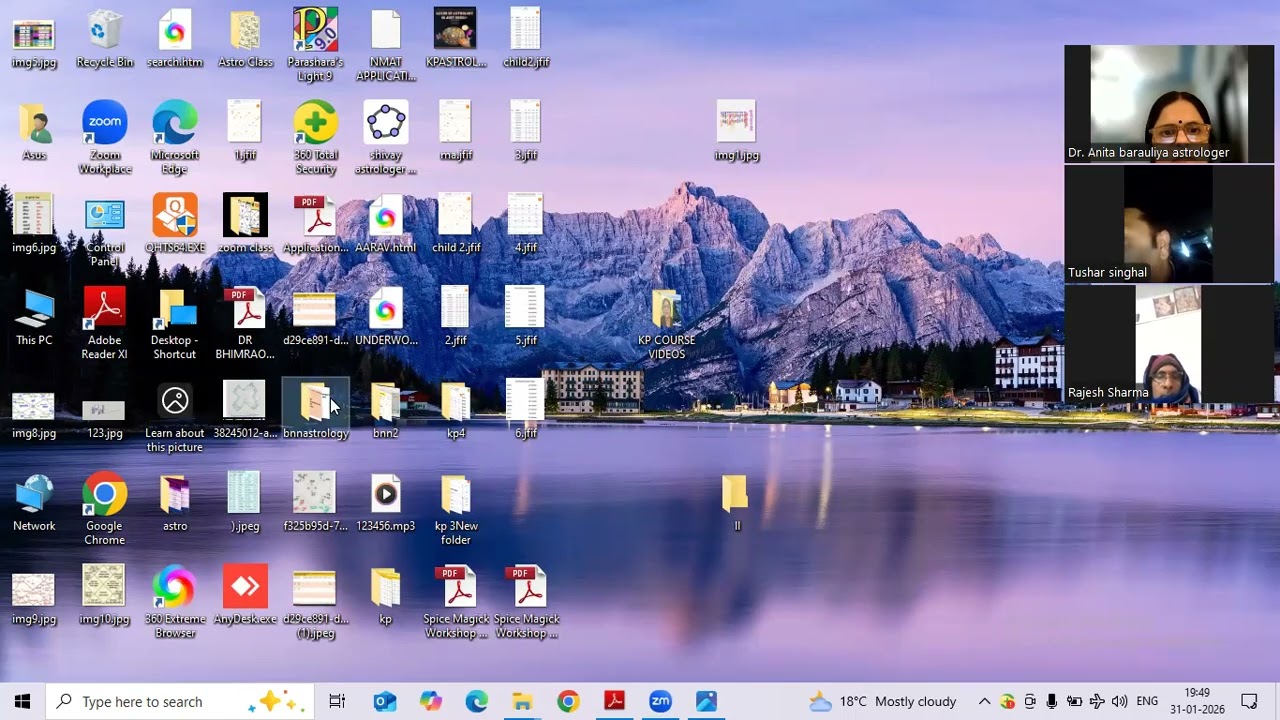
Task: Select the 360 Total Security desktop icon
Action: (315, 138)
